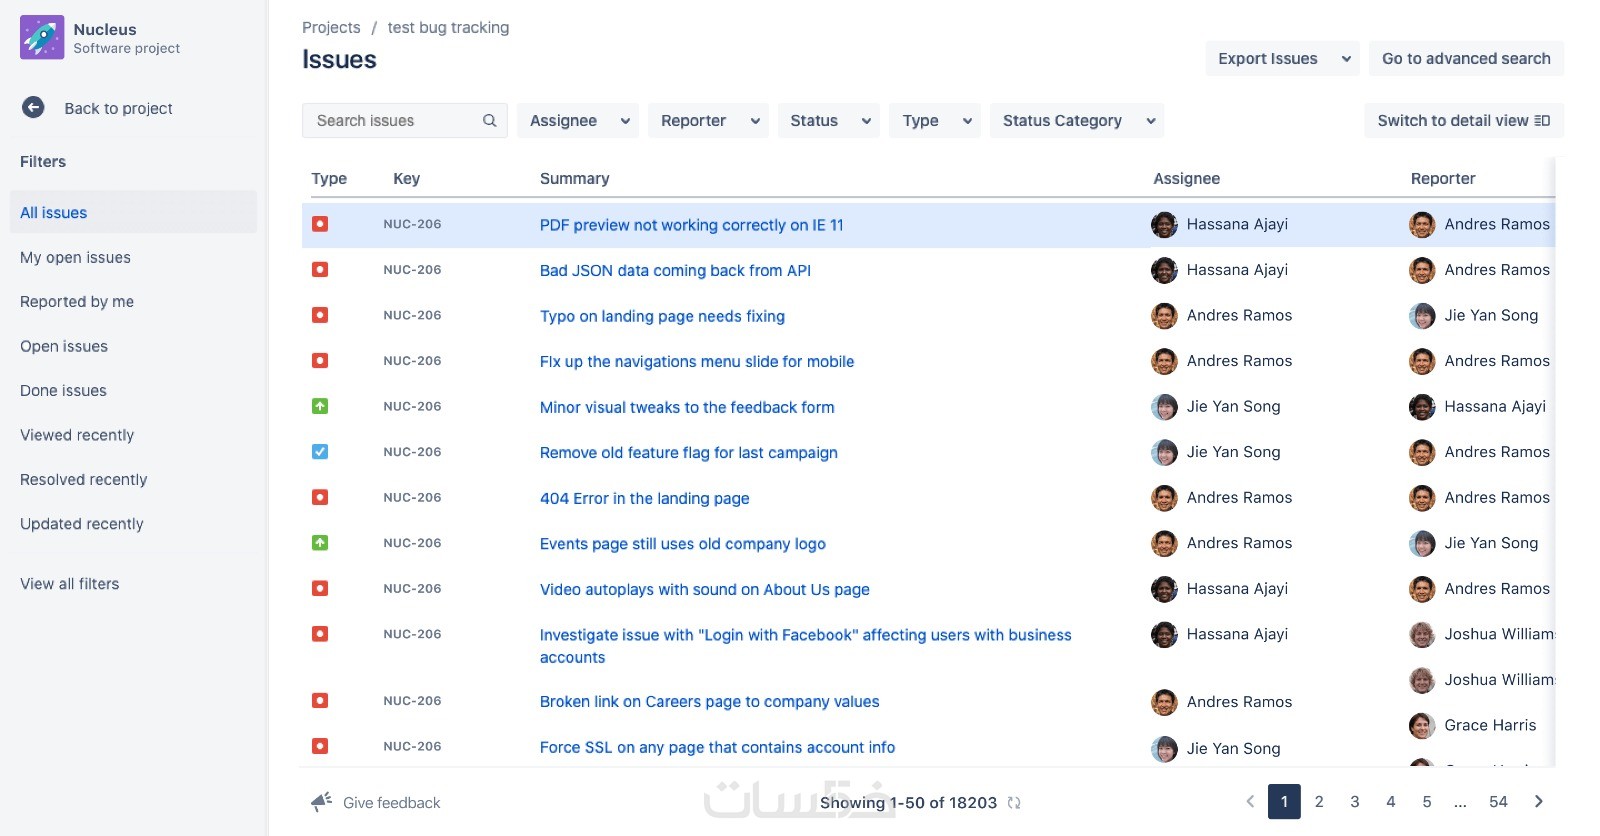This screenshot has height=836, width=1600.
Task: Open the Bad JSON data issue link
Action: pos(675,270)
